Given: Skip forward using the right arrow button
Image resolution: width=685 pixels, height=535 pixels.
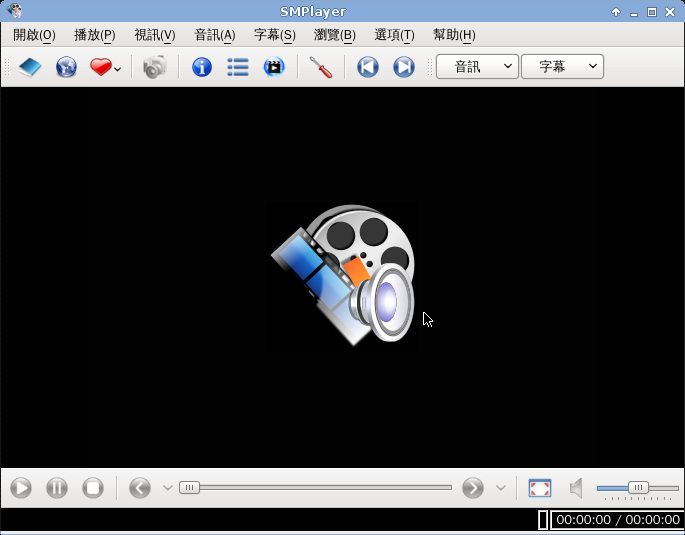Looking at the screenshot, I should (473, 488).
